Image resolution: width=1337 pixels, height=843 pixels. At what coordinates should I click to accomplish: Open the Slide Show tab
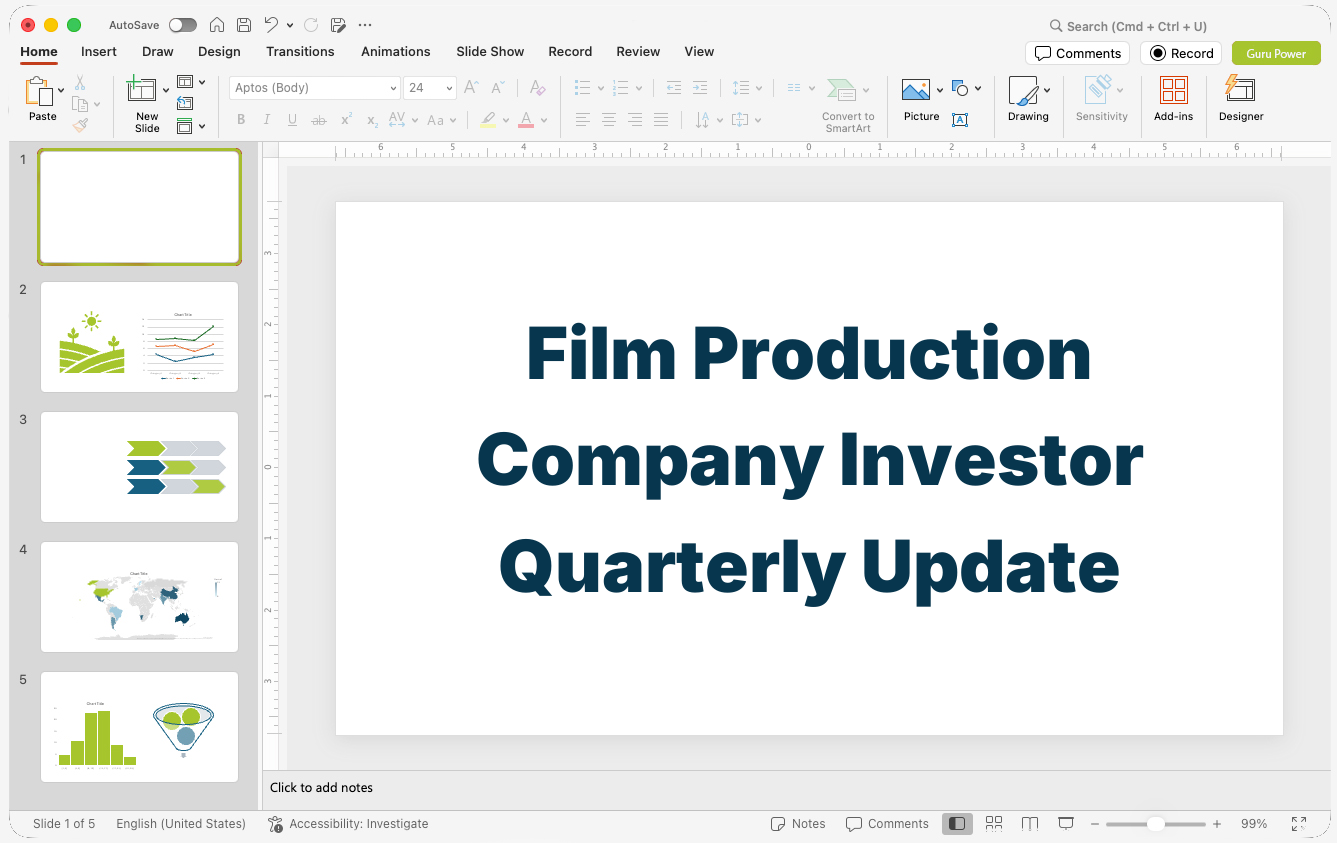[x=490, y=52]
